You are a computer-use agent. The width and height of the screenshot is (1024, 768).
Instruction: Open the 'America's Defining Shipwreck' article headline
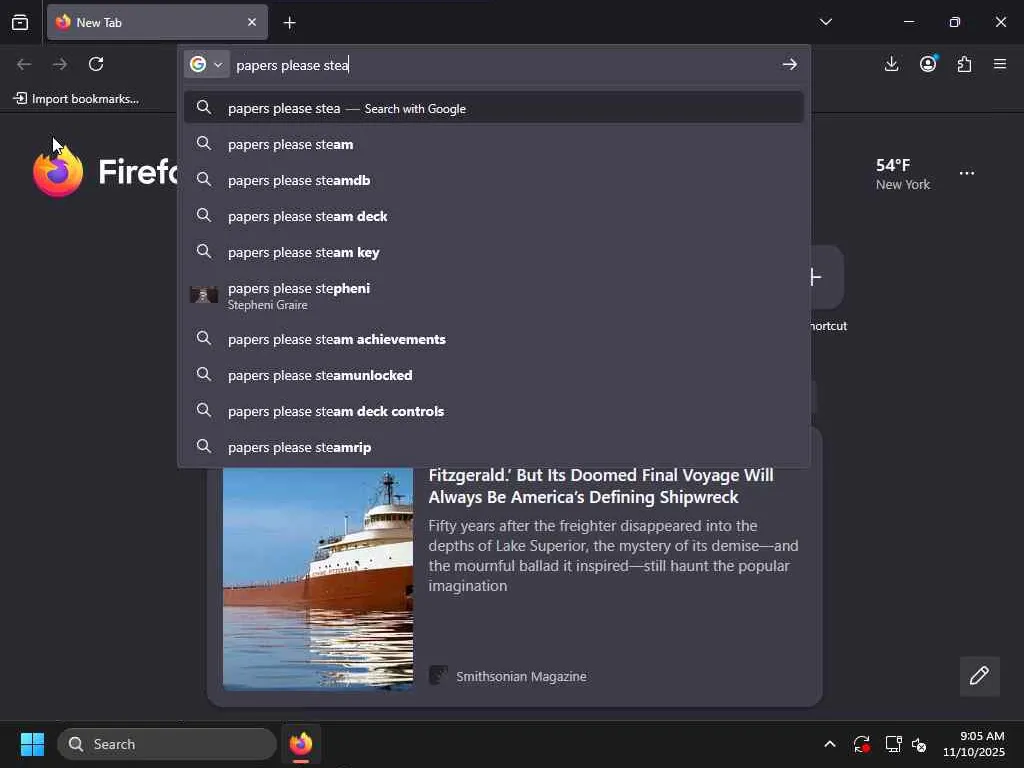click(600, 486)
